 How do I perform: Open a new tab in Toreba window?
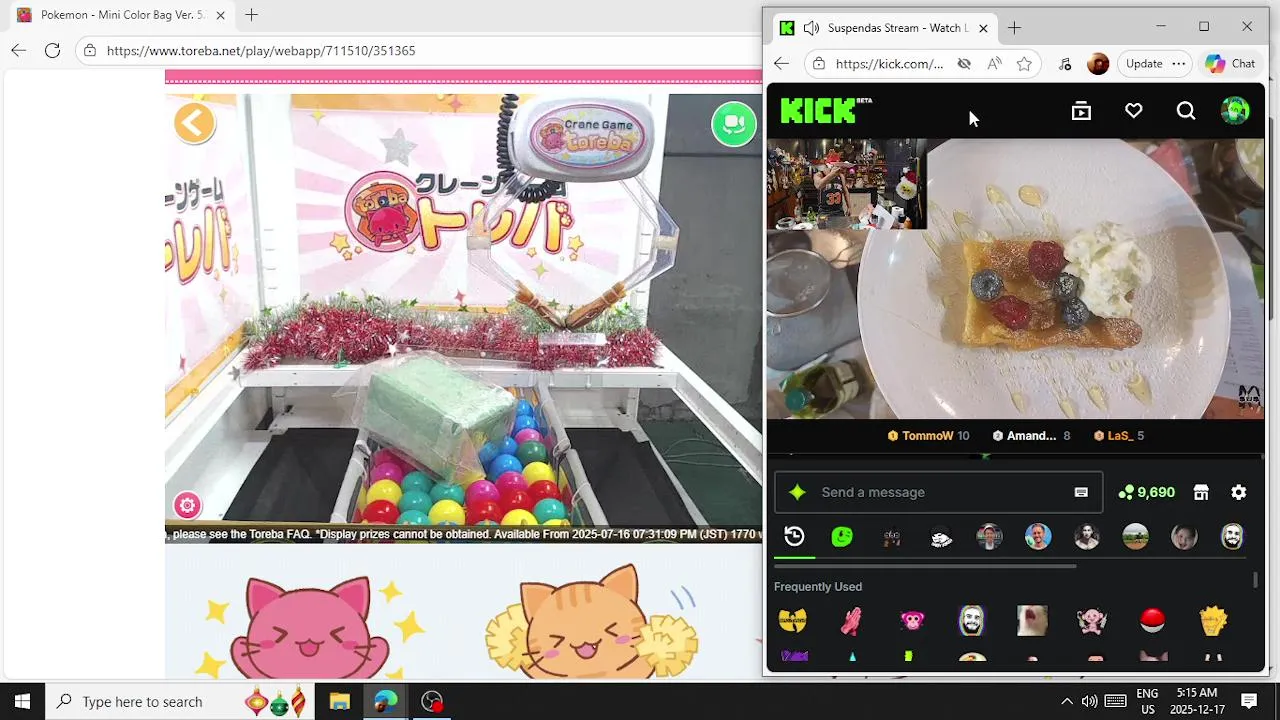click(x=251, y=15)
